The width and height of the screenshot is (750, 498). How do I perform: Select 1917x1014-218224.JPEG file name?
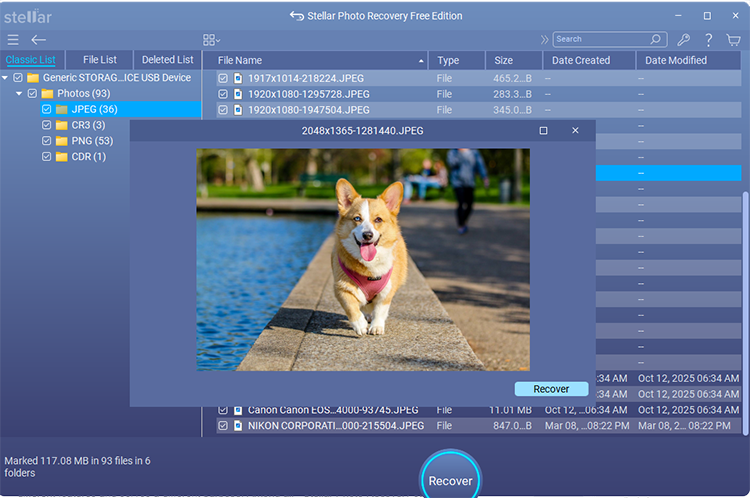(306, 78)
